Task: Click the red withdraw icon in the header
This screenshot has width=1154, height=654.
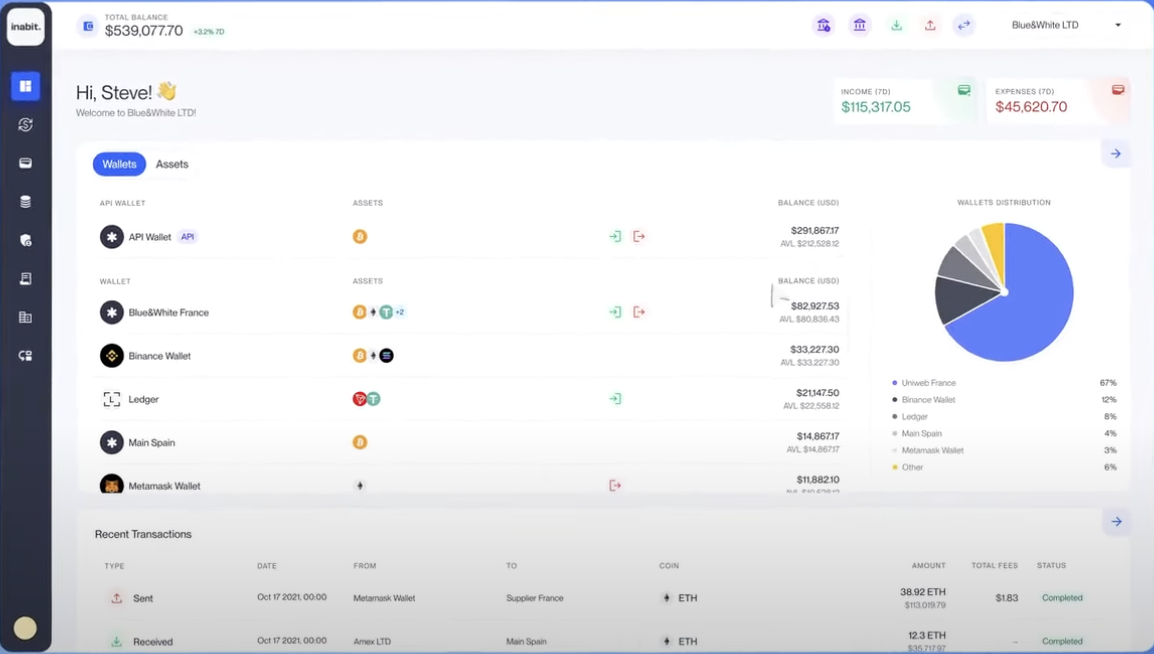Action: [x=930, y=25]
